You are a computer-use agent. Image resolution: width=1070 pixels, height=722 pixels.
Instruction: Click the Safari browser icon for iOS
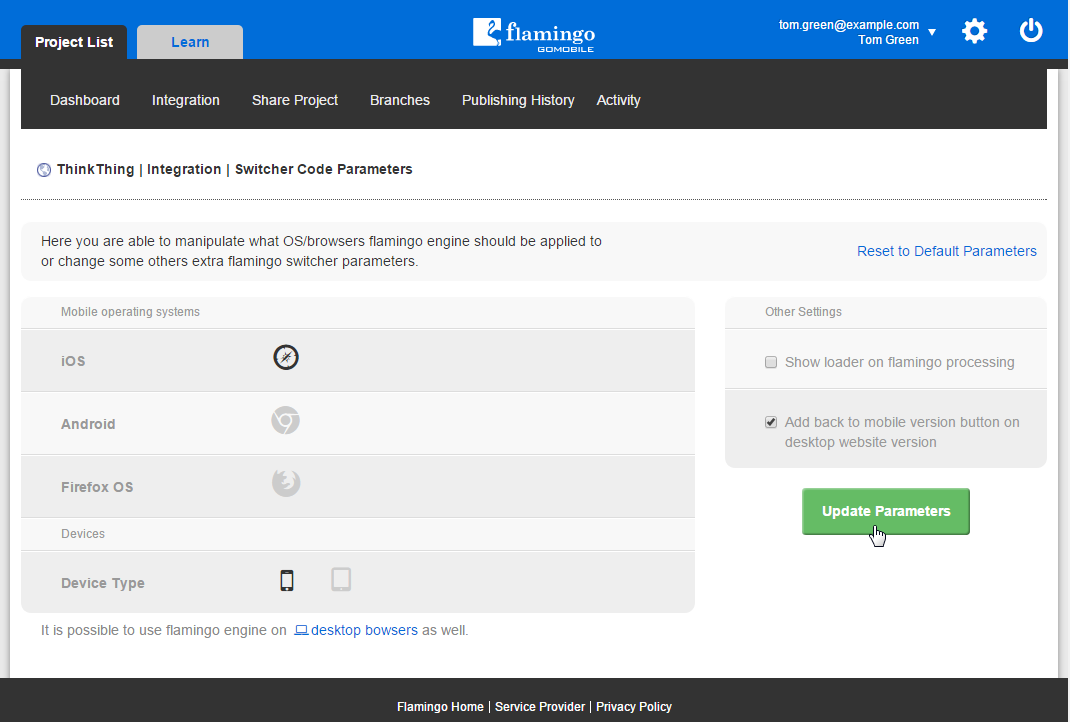286,358
